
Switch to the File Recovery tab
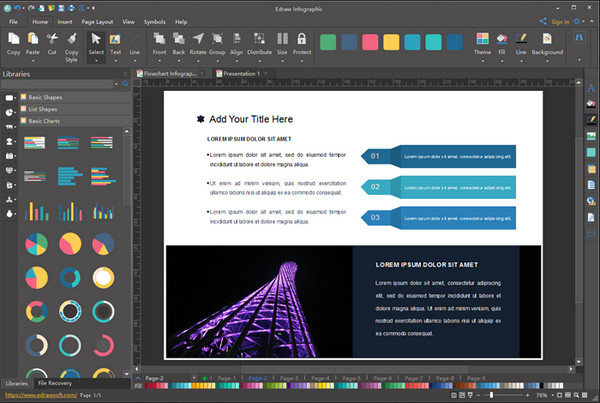57,383
